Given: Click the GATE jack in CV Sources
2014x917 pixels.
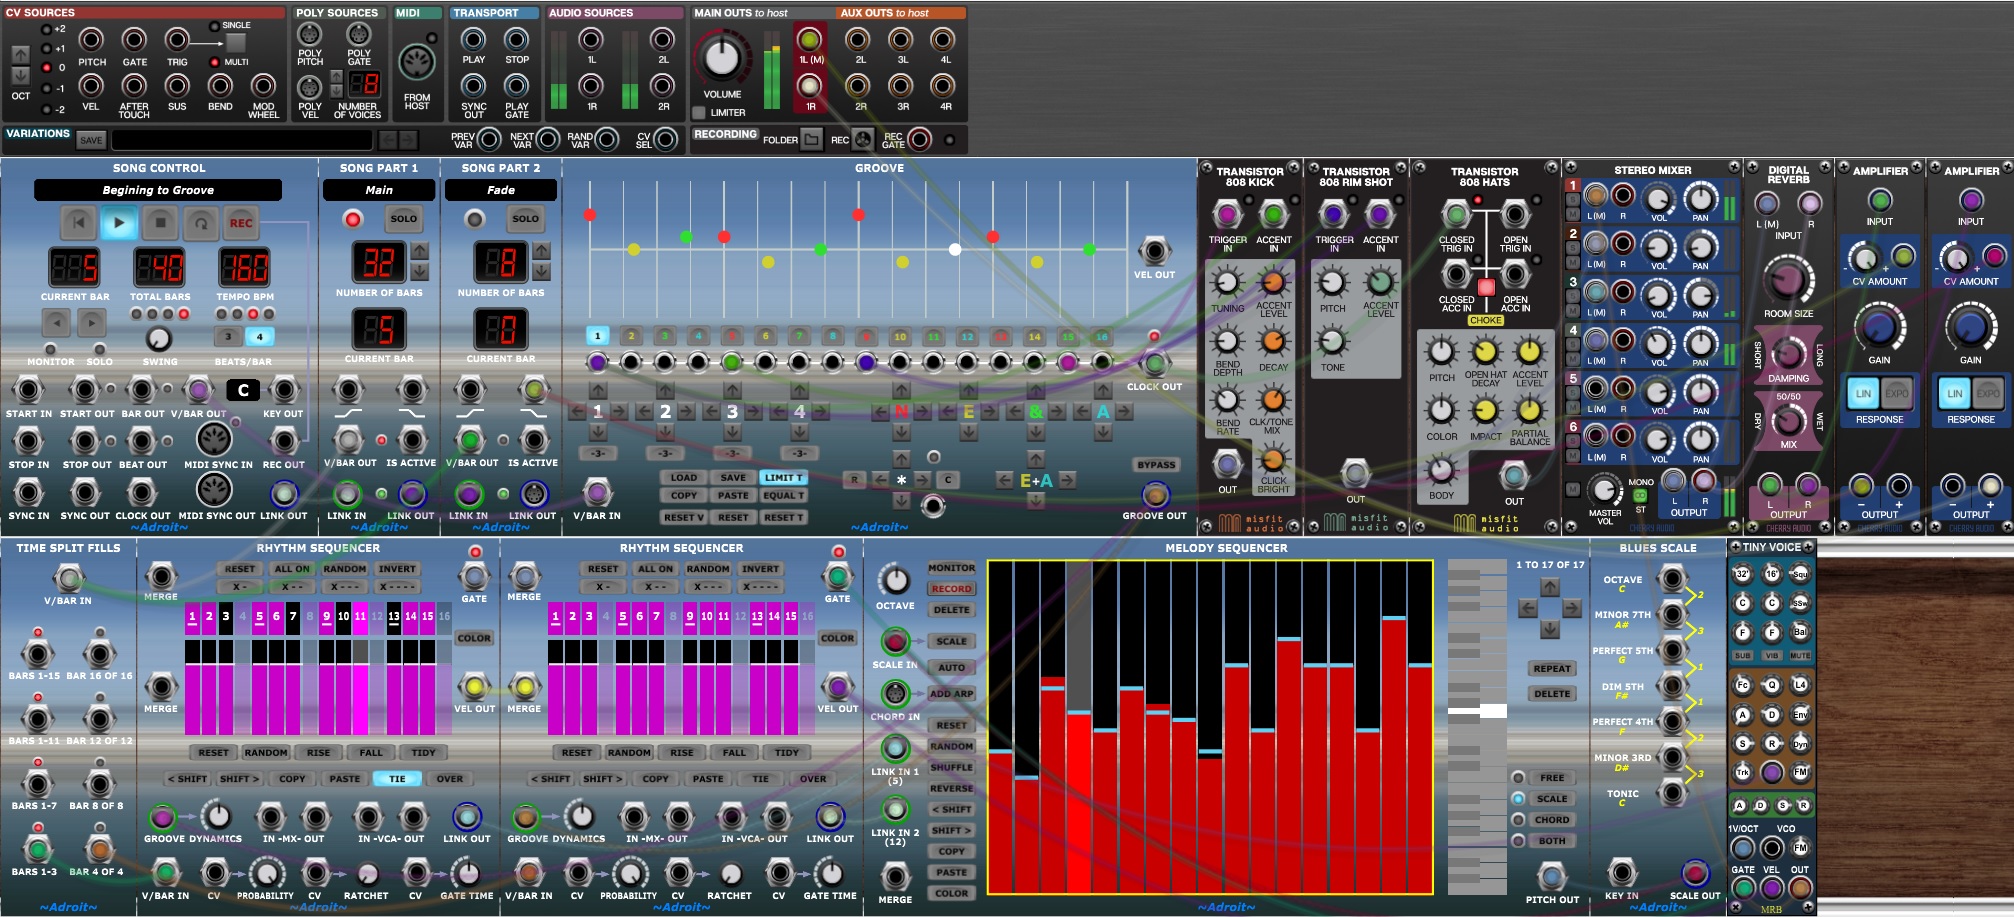Looking at the screenshot, I should point(134,40).
